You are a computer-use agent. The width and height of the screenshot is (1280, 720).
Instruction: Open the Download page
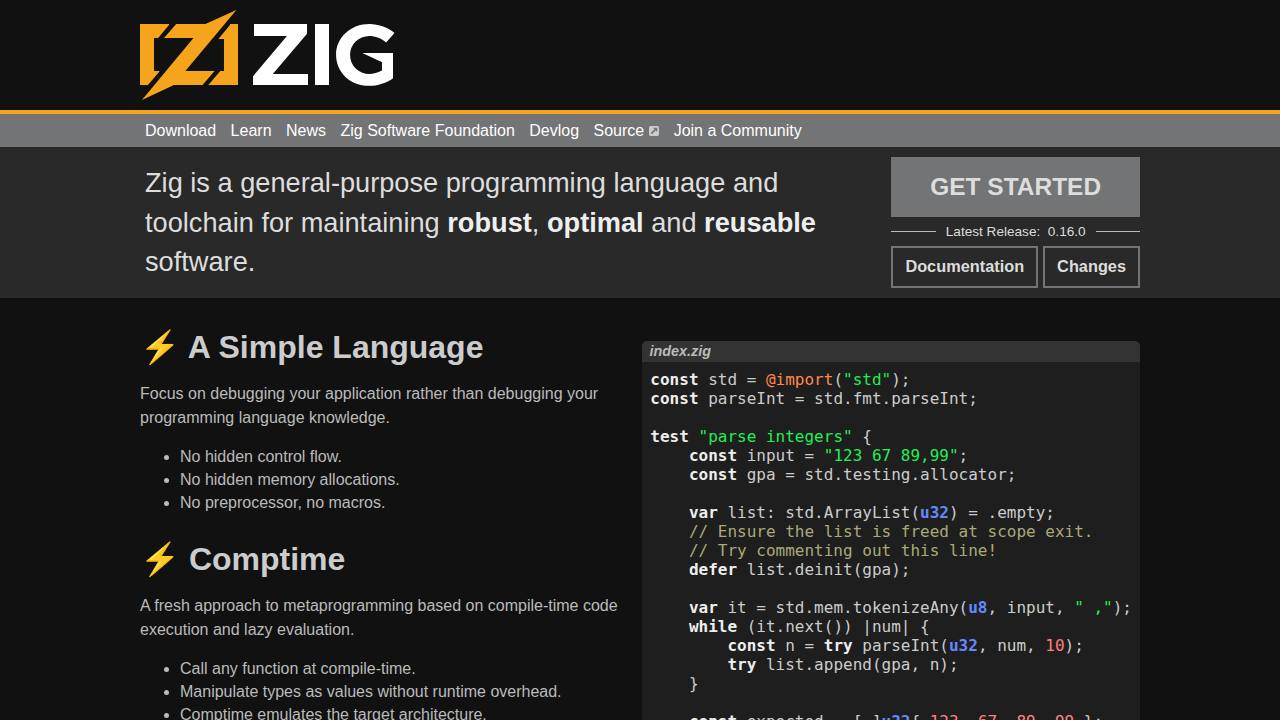(180, 130)
